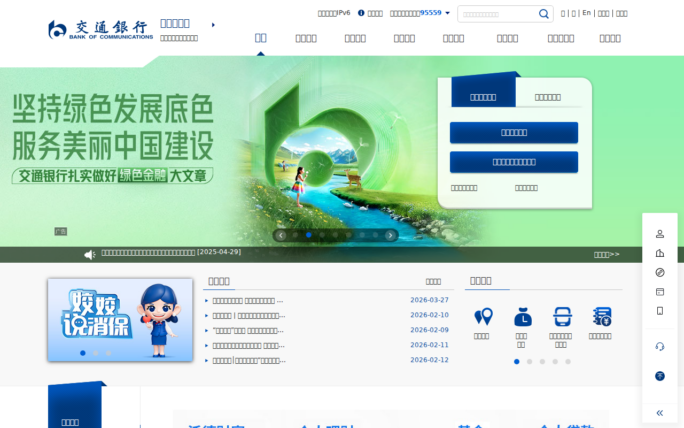Image resolution: width=684 pixels, height=428 pixels.
Task: Switch language via the En link
Action: (586, 13)
